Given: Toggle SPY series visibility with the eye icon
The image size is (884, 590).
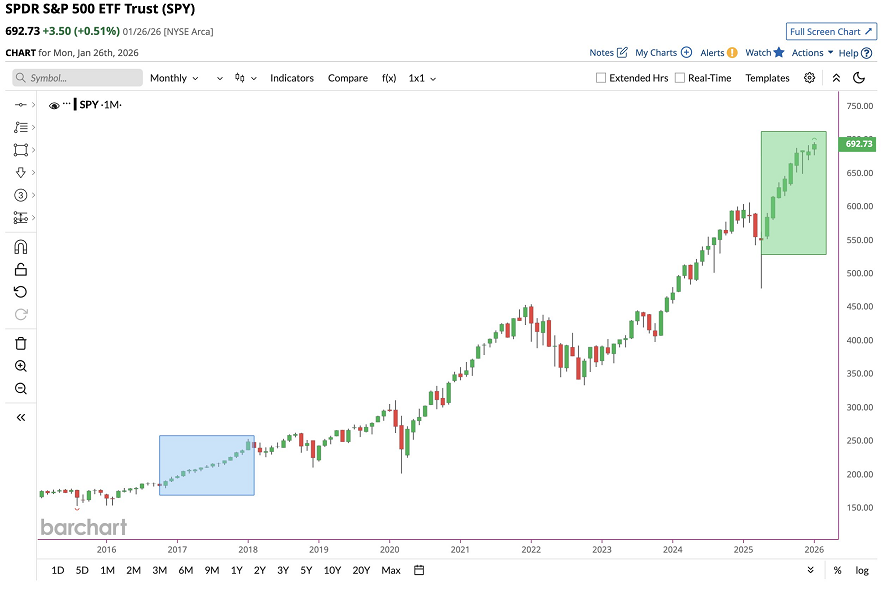Looking at the screenshot, I should 53,103.
